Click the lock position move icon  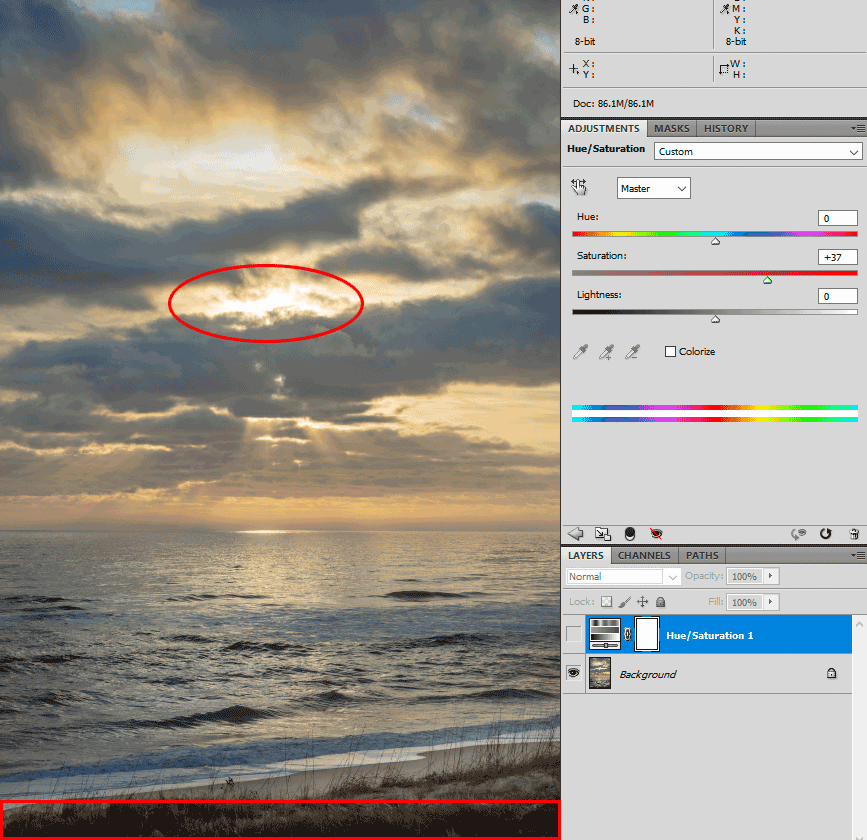(642, 602)
